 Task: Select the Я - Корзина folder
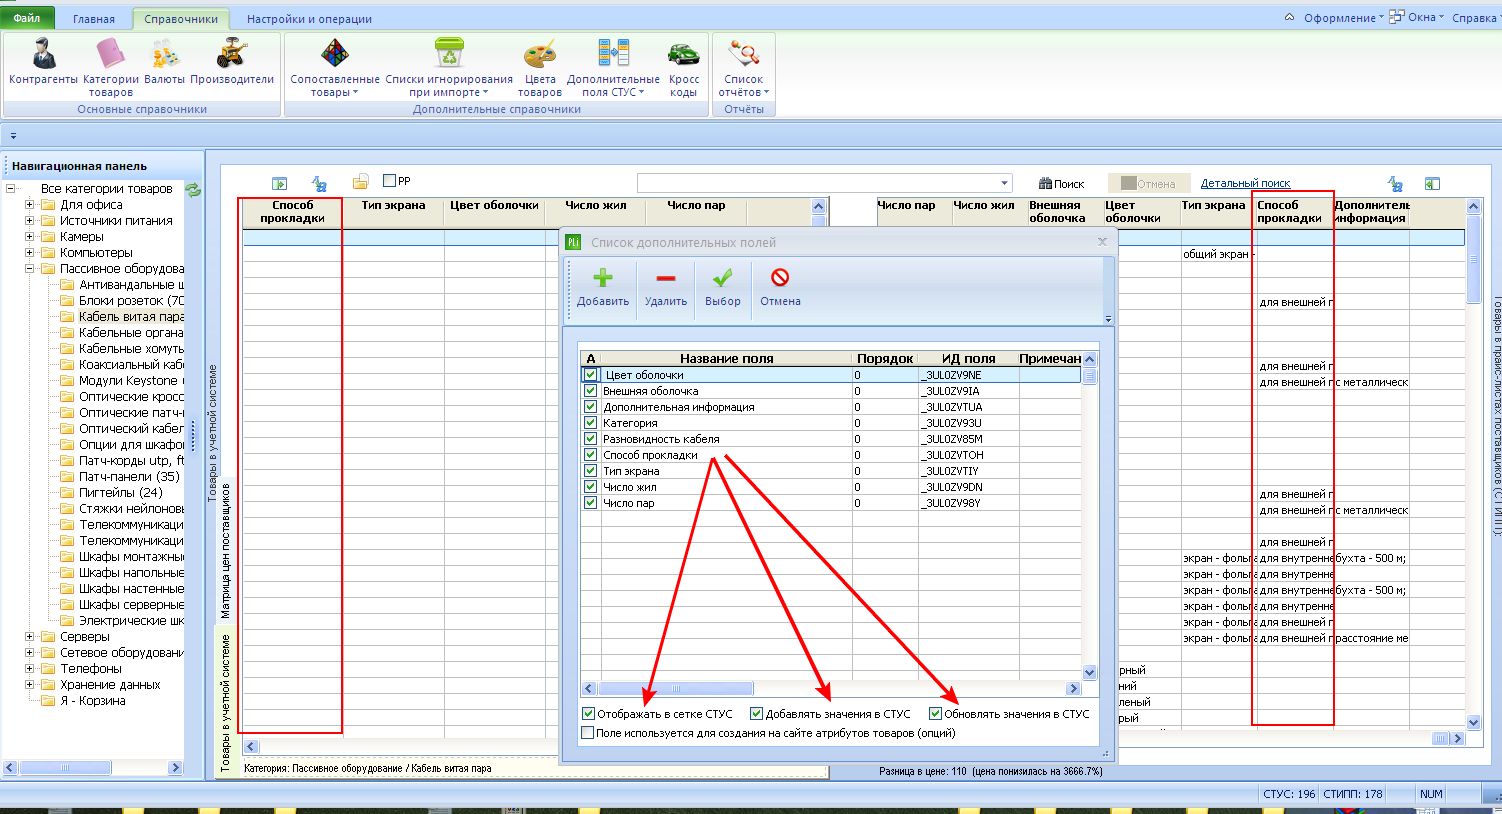pos(92,701)
